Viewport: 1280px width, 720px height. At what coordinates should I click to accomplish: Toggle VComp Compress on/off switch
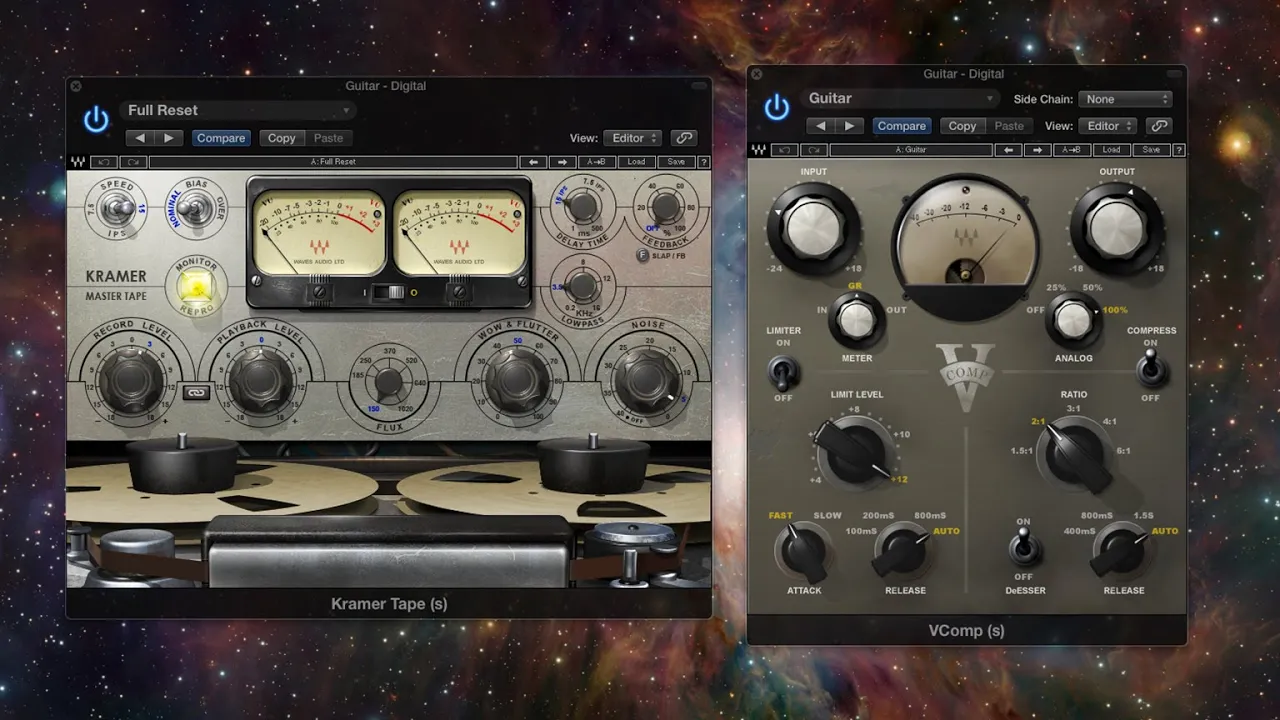pos(1151,368)
